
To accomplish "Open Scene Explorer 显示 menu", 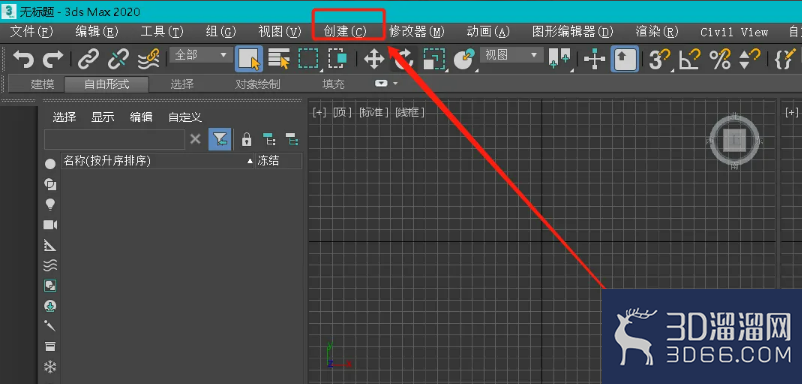I will click(x=103, y=117).
